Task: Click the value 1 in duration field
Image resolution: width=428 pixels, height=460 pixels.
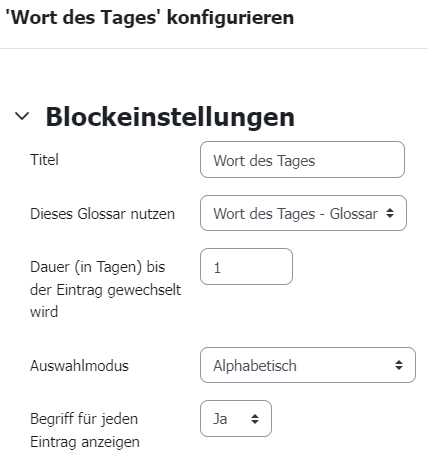Action: (x=217, y=268)
